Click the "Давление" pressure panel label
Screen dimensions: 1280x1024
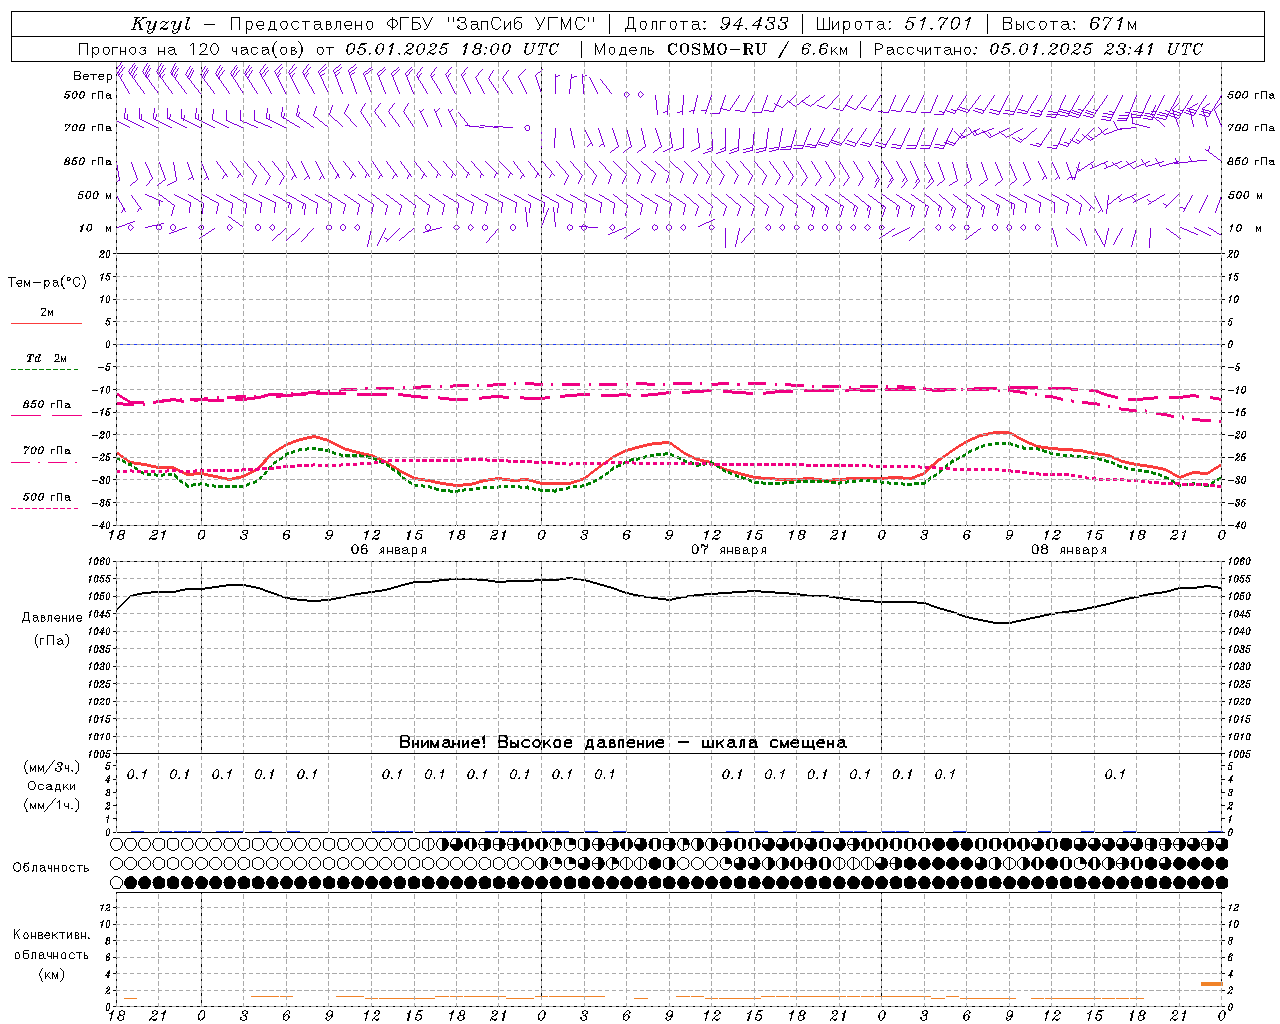(52, 618)
